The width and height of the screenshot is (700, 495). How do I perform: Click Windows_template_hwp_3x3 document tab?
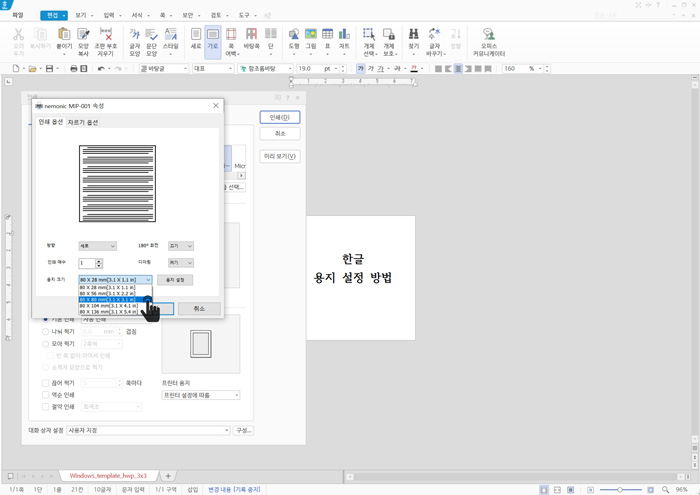[108, 476]
